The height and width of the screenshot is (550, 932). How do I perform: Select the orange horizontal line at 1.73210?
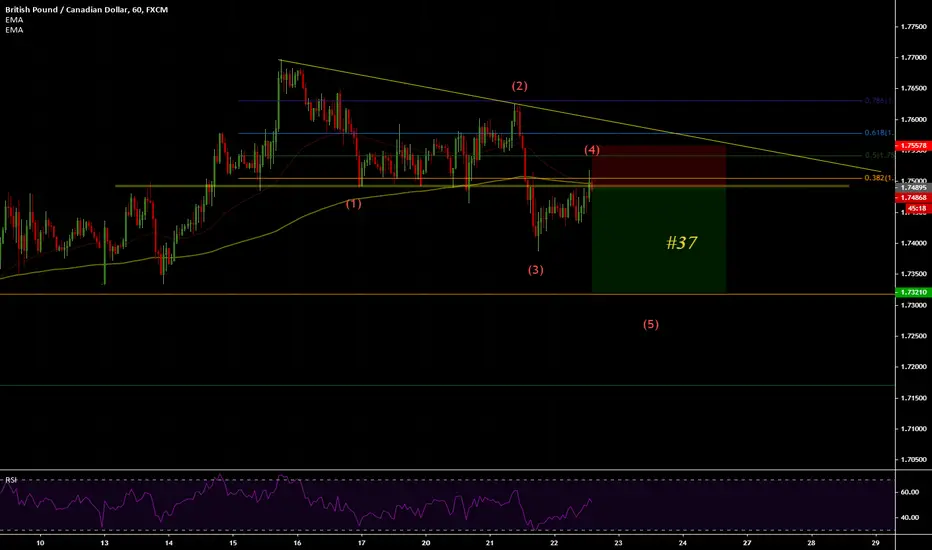point(446,294)
